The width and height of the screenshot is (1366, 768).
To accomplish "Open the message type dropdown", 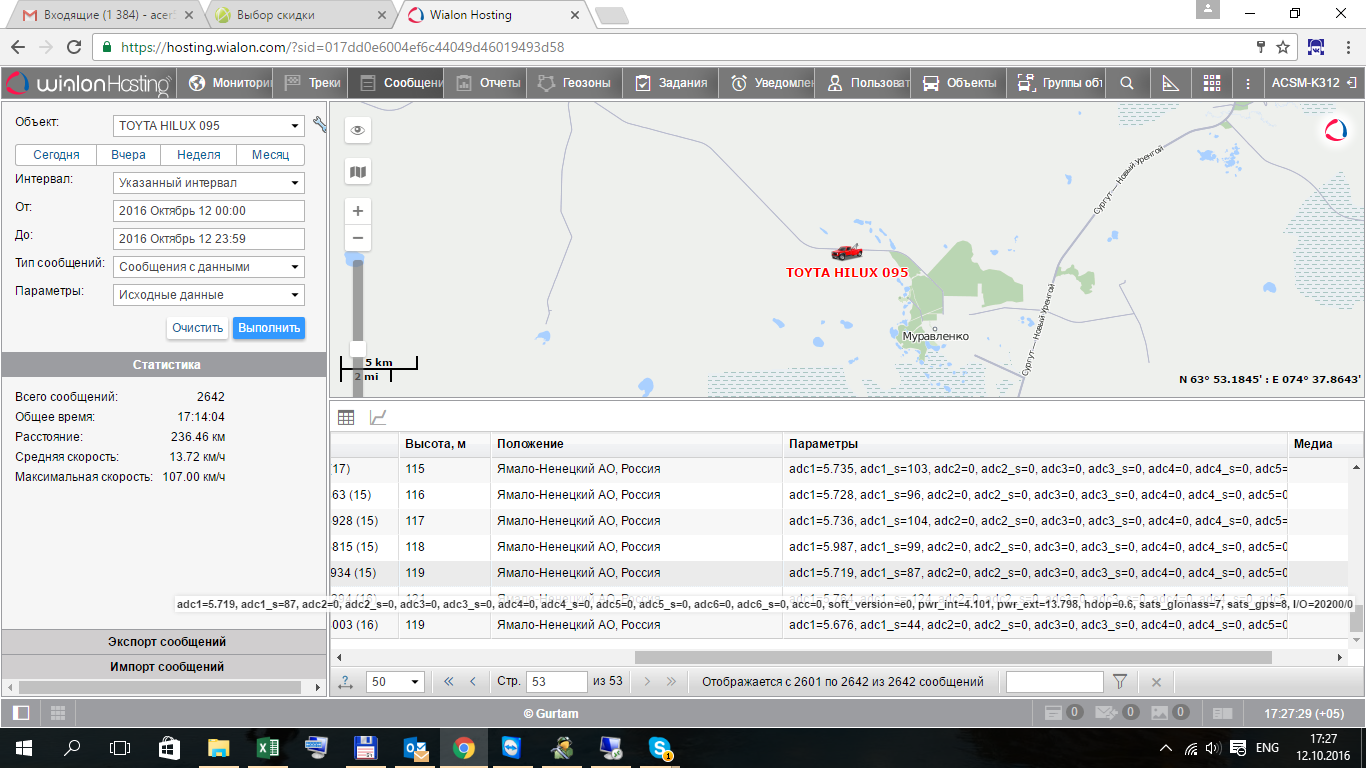I will click(x=208, y=267).
